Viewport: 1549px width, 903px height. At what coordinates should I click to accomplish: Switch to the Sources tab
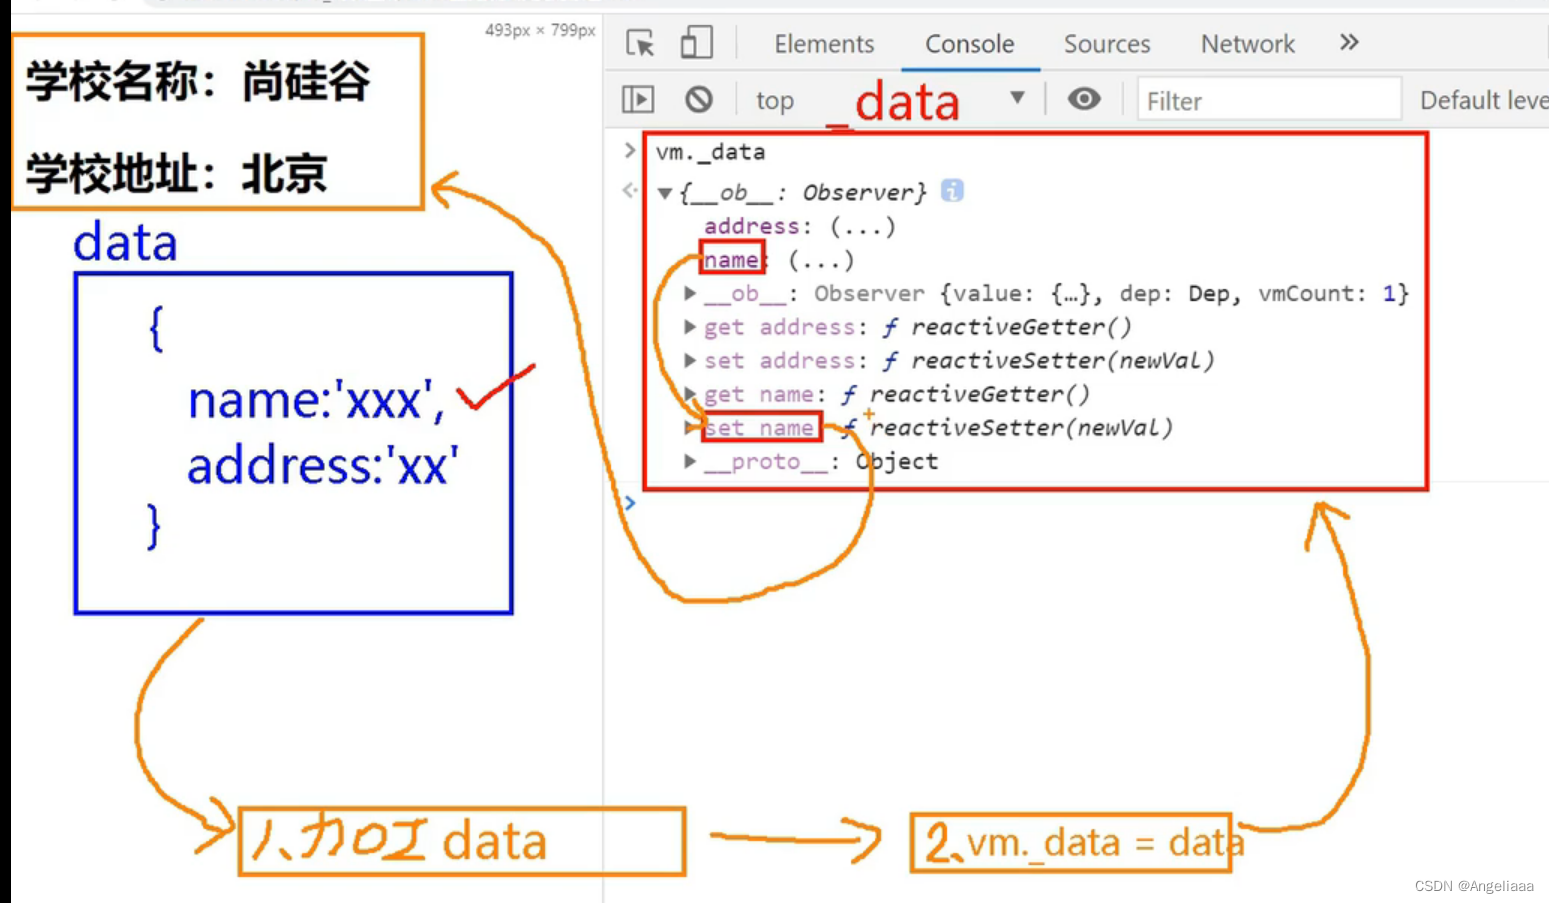(x=1107, y=44)
